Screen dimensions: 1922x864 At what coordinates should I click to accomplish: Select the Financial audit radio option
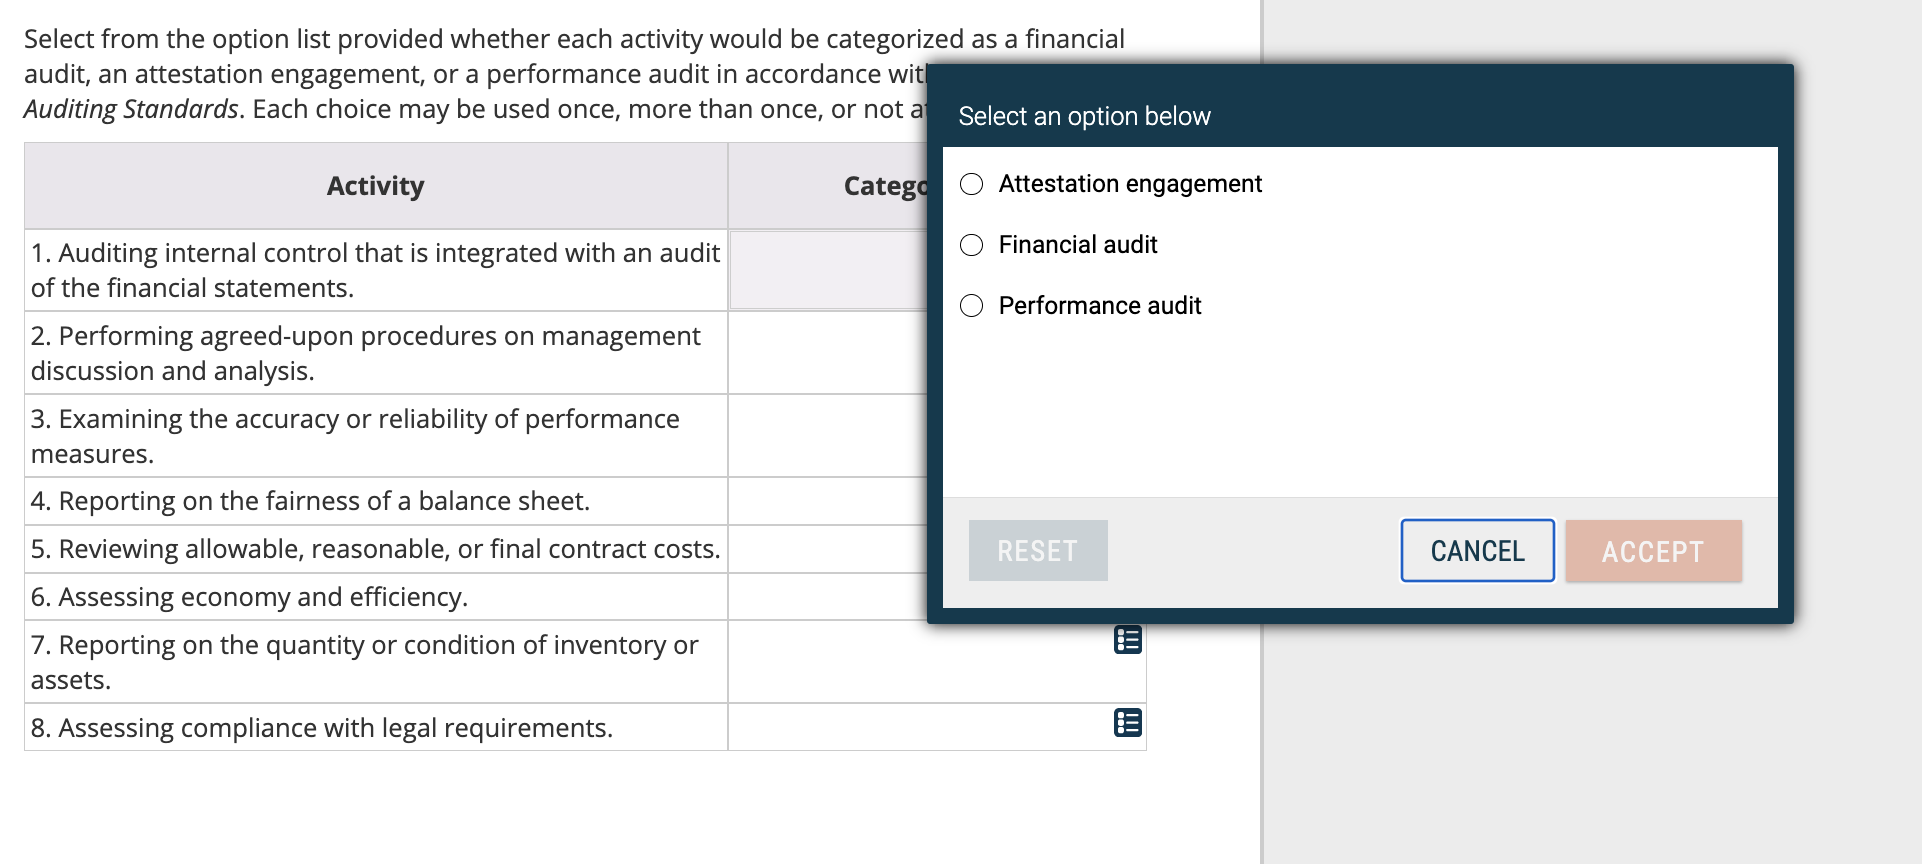pyautogui.click(x=971, y=245)
